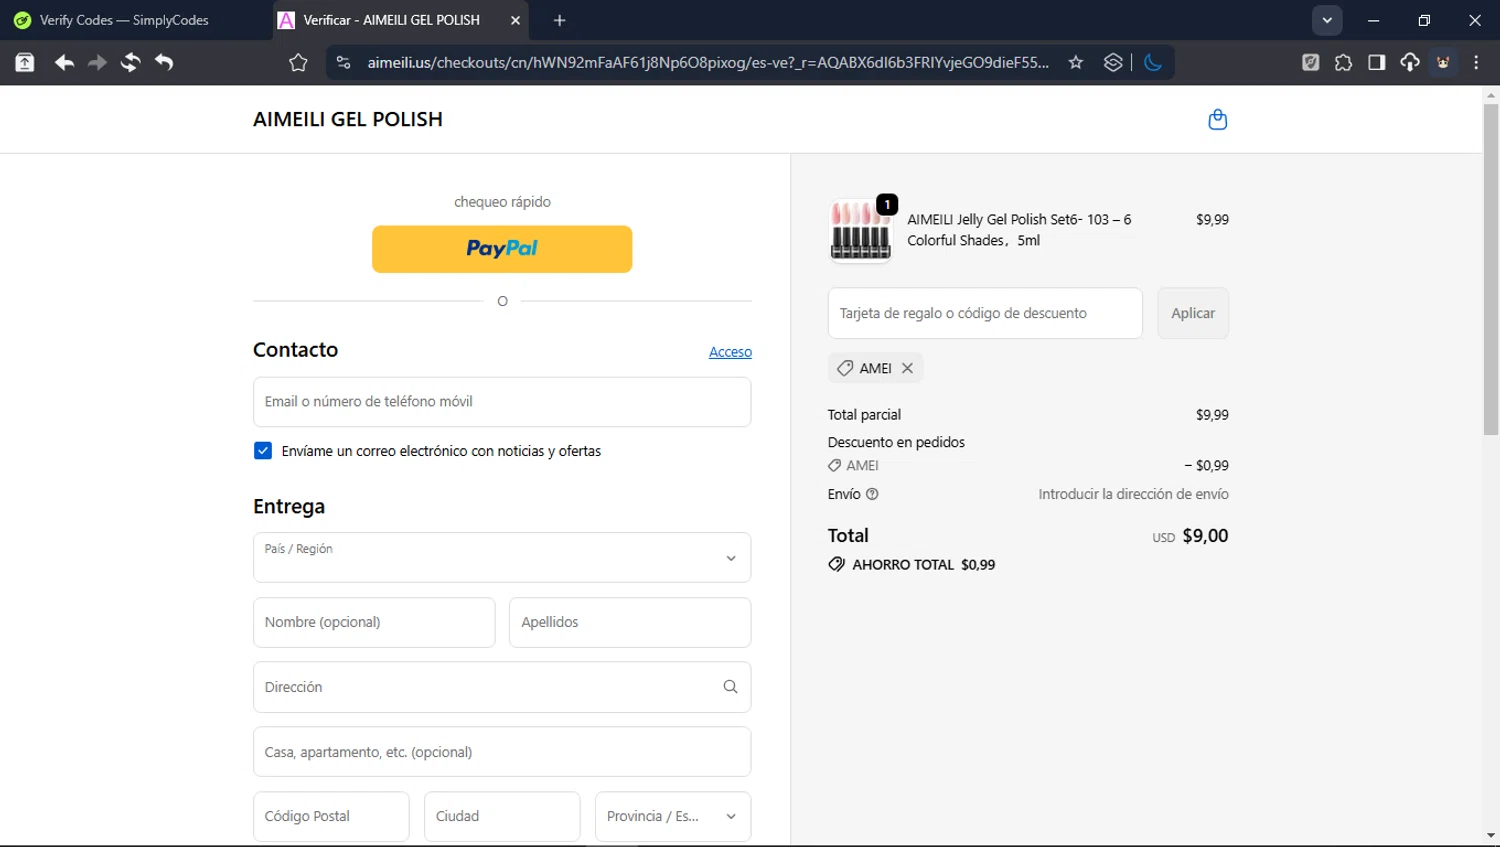This screenshot has height=847, width=1500.
Task: Open the Provincia / Estado dropdown
Action: tap(672, 816)
